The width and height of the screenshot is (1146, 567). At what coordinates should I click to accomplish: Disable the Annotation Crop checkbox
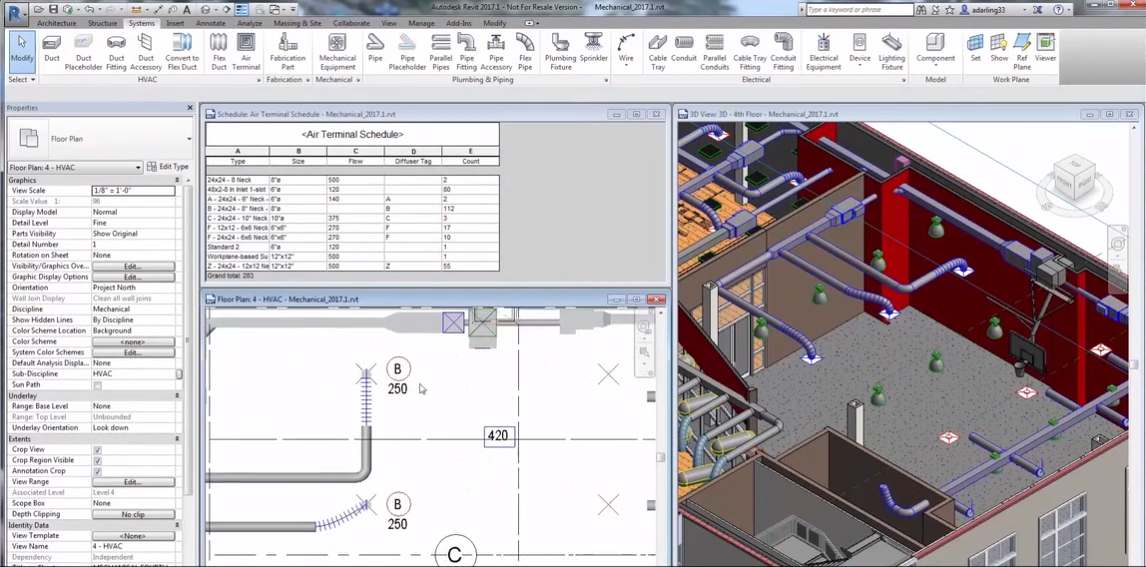coord(97,471)
